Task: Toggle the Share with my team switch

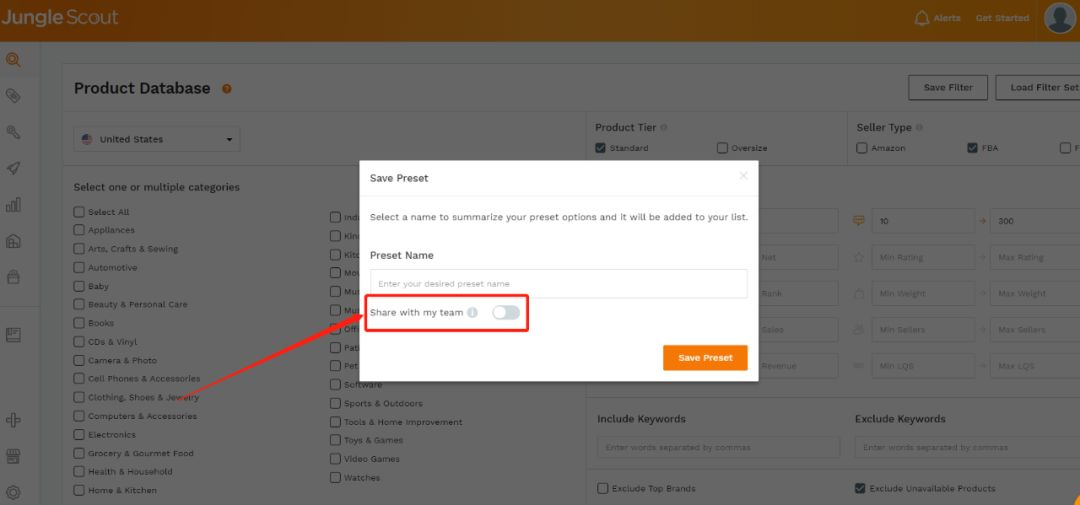Action: click(x=506, y=313)
